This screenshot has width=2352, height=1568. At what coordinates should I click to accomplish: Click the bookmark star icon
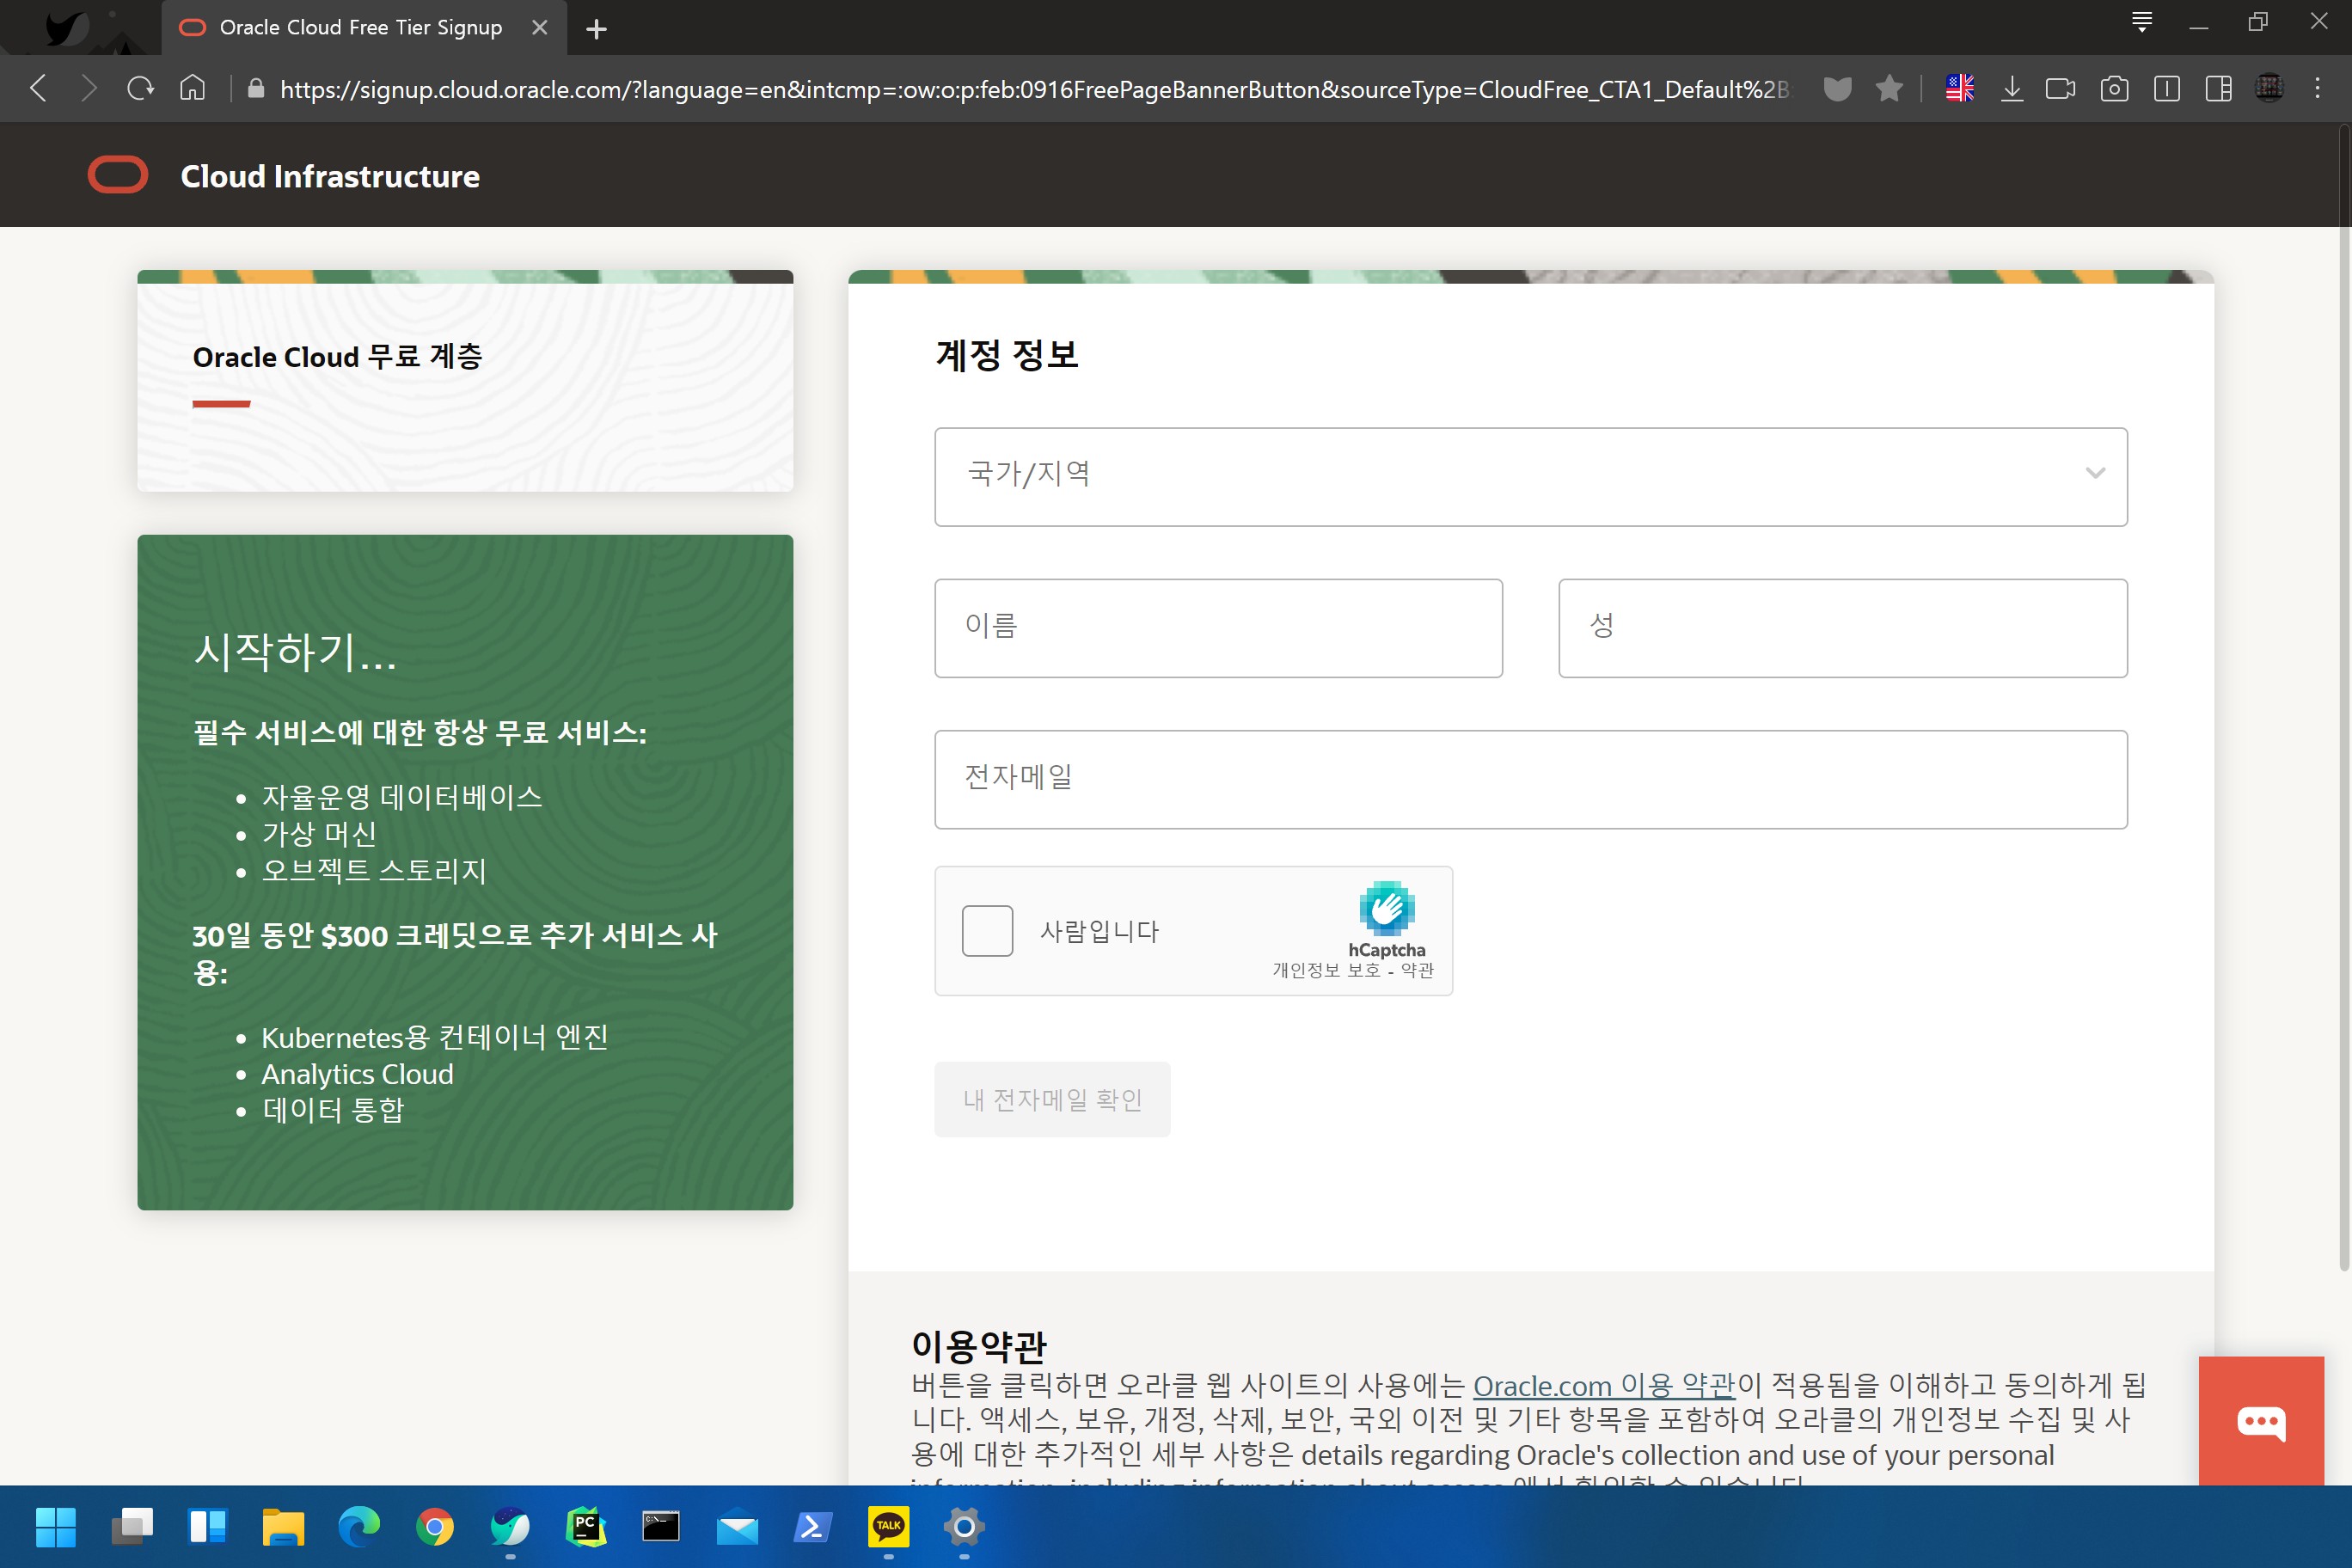(1889, 89)
